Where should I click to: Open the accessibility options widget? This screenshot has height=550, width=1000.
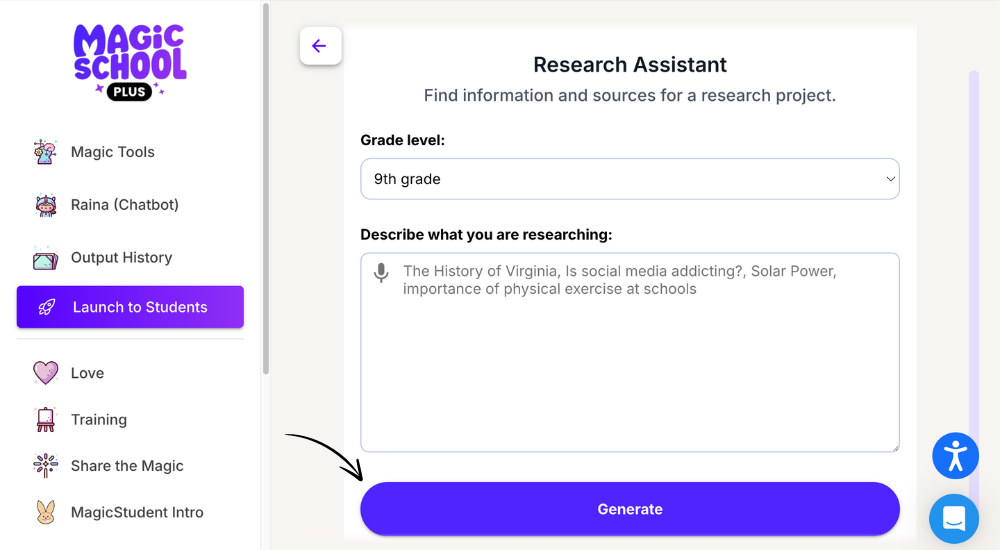[955, 456]
